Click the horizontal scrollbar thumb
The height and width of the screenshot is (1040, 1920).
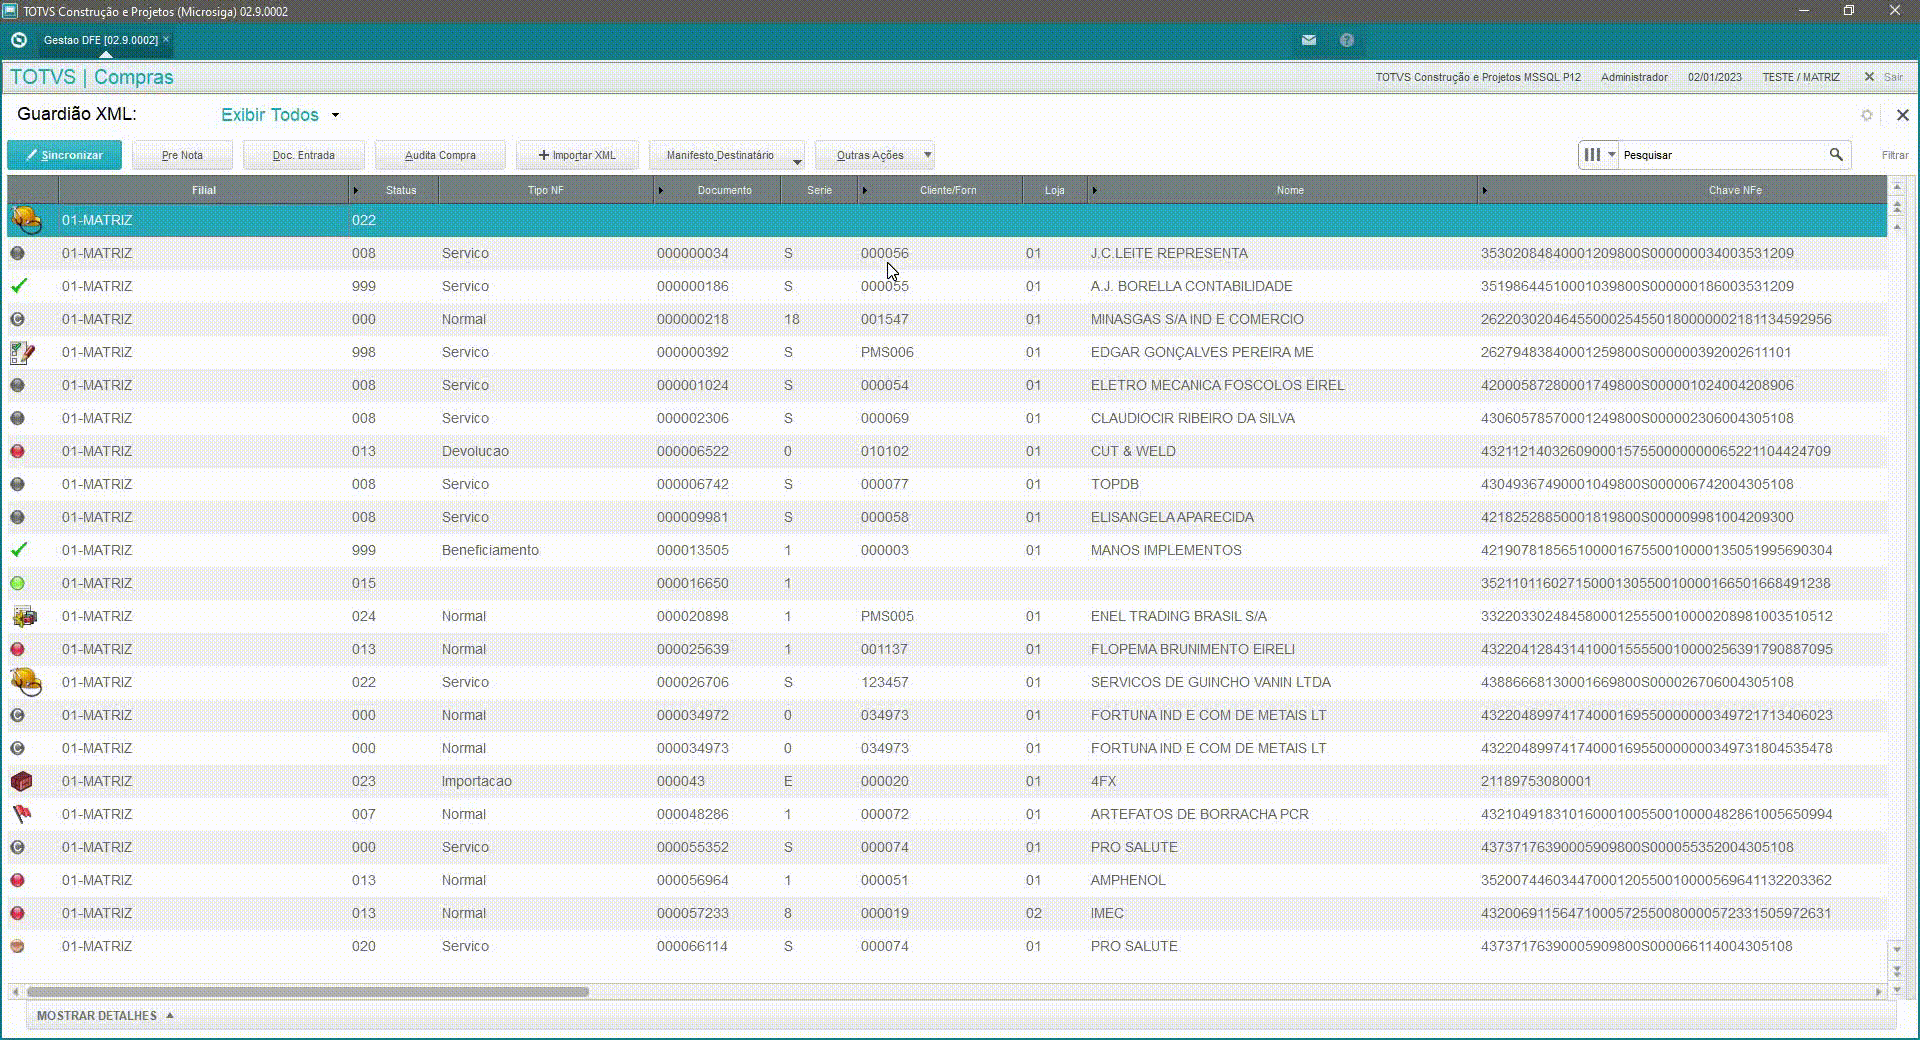click(308, 992)
